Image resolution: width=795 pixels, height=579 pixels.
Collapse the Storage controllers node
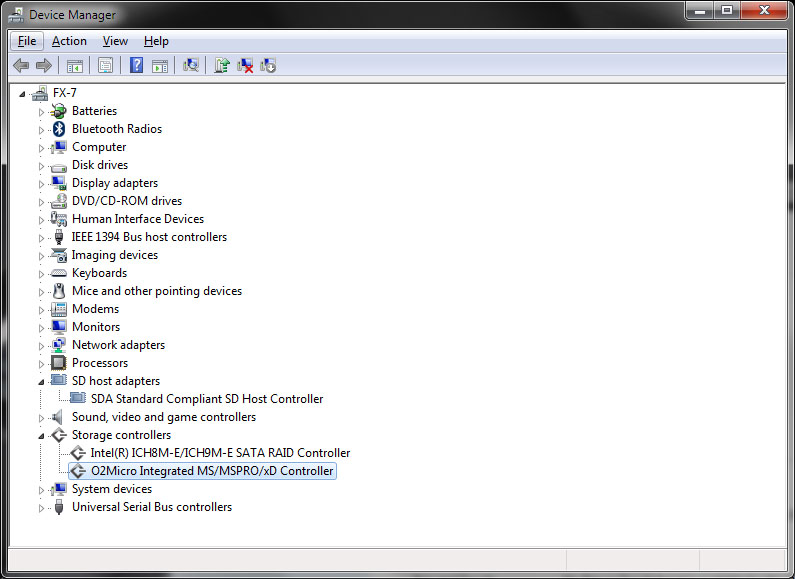(41, 436)
